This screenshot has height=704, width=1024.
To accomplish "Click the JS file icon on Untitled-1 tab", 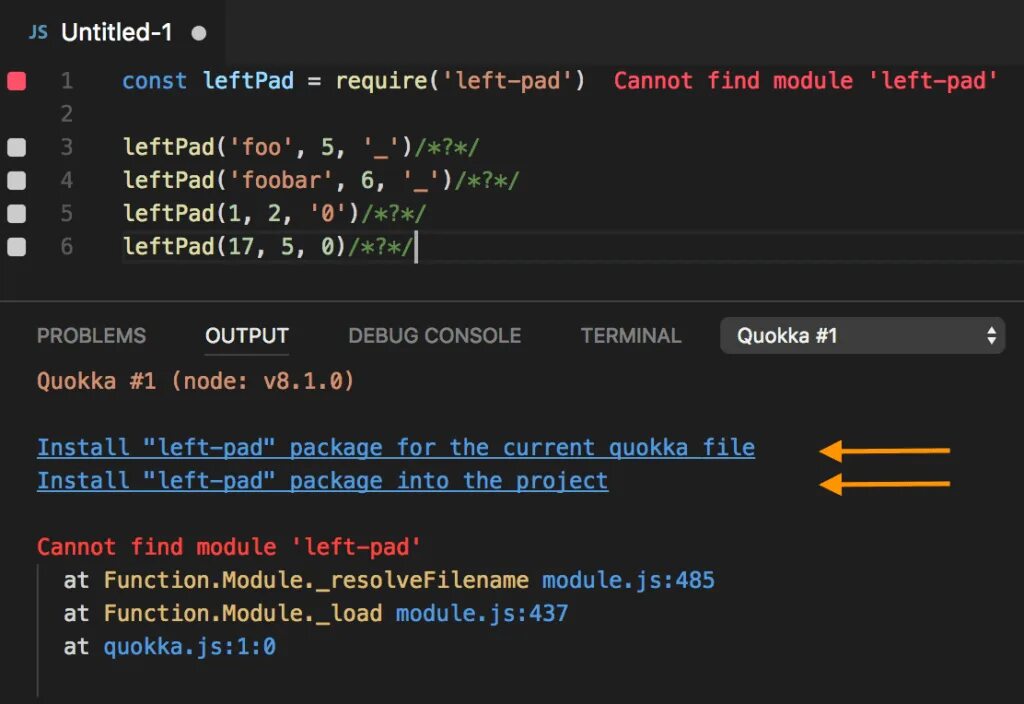I will [x=38, y=32].
